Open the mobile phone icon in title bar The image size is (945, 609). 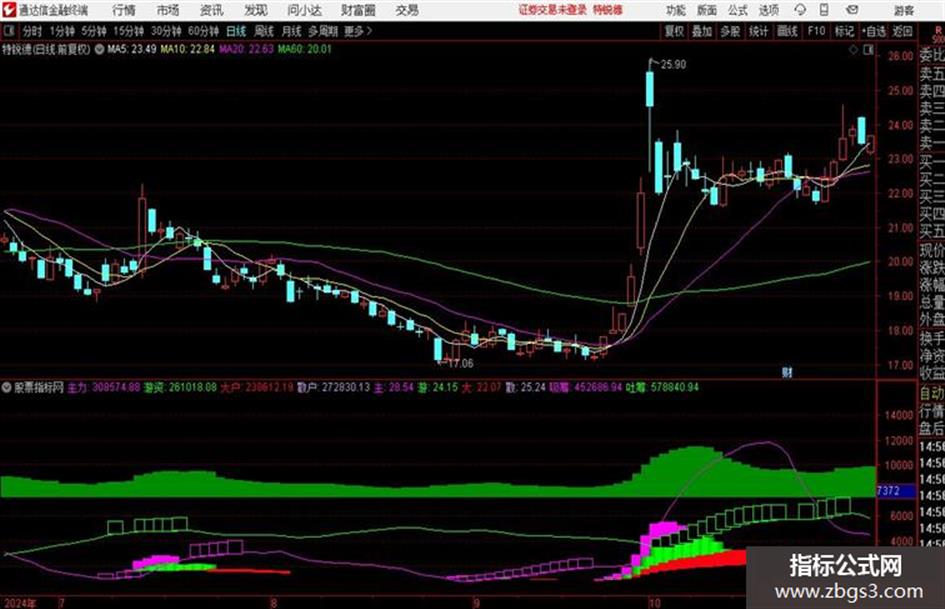(824, 10)
